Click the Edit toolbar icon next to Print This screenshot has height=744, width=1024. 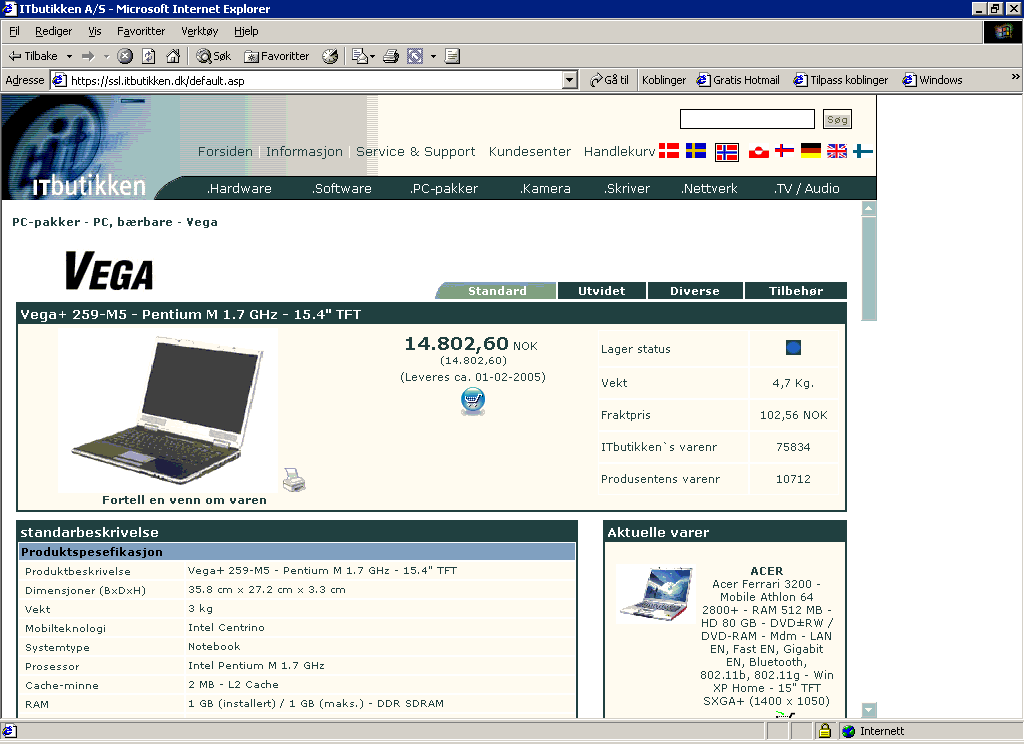tap(415, 56)
